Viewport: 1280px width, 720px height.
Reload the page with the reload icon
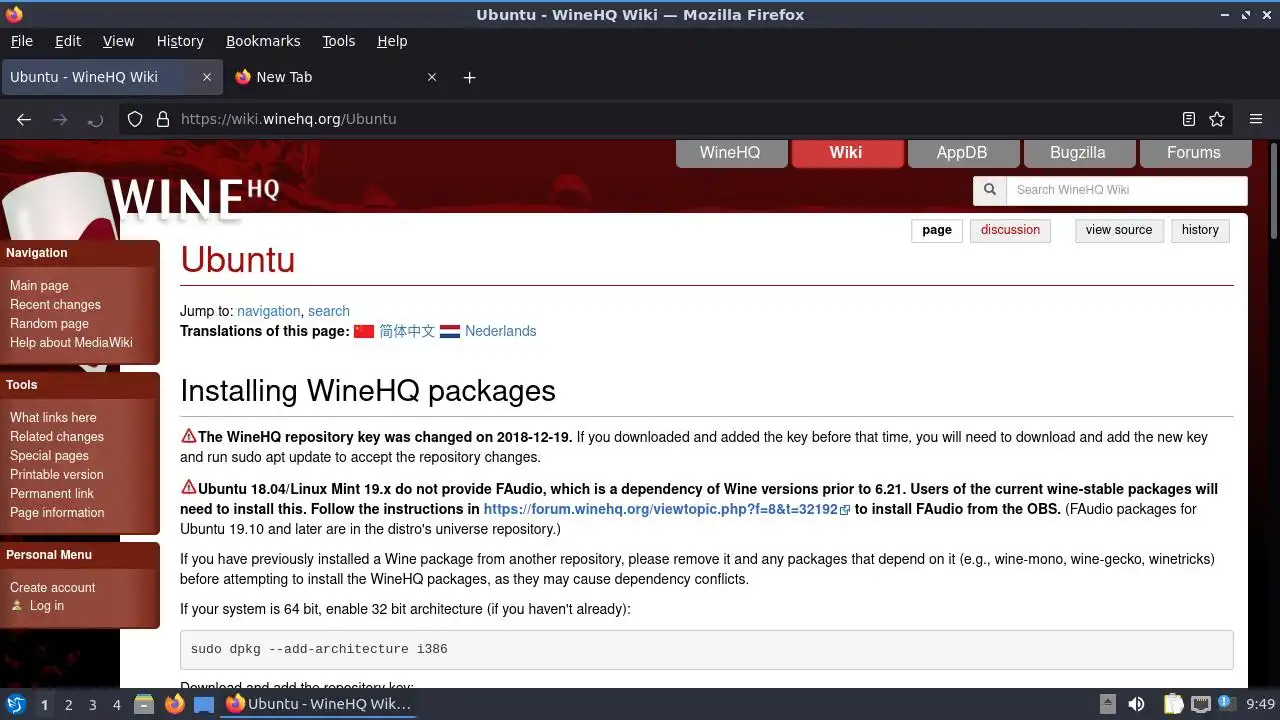point(95,119)
